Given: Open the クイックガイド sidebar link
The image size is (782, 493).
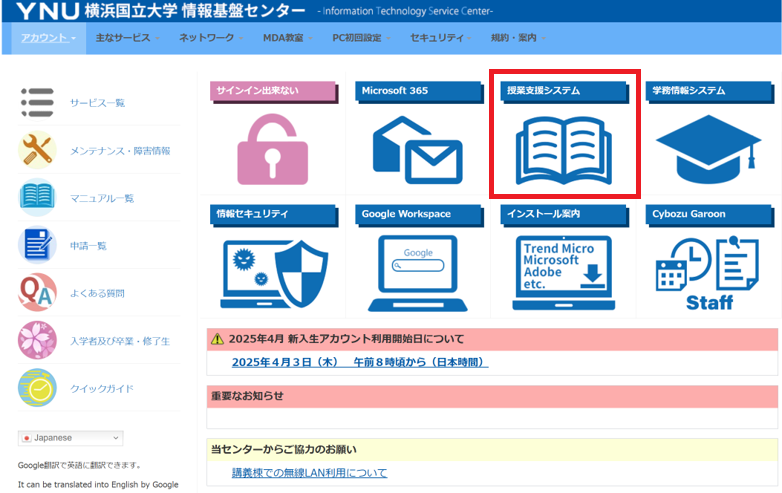Looking at the screenshot, I should point(102,389).
